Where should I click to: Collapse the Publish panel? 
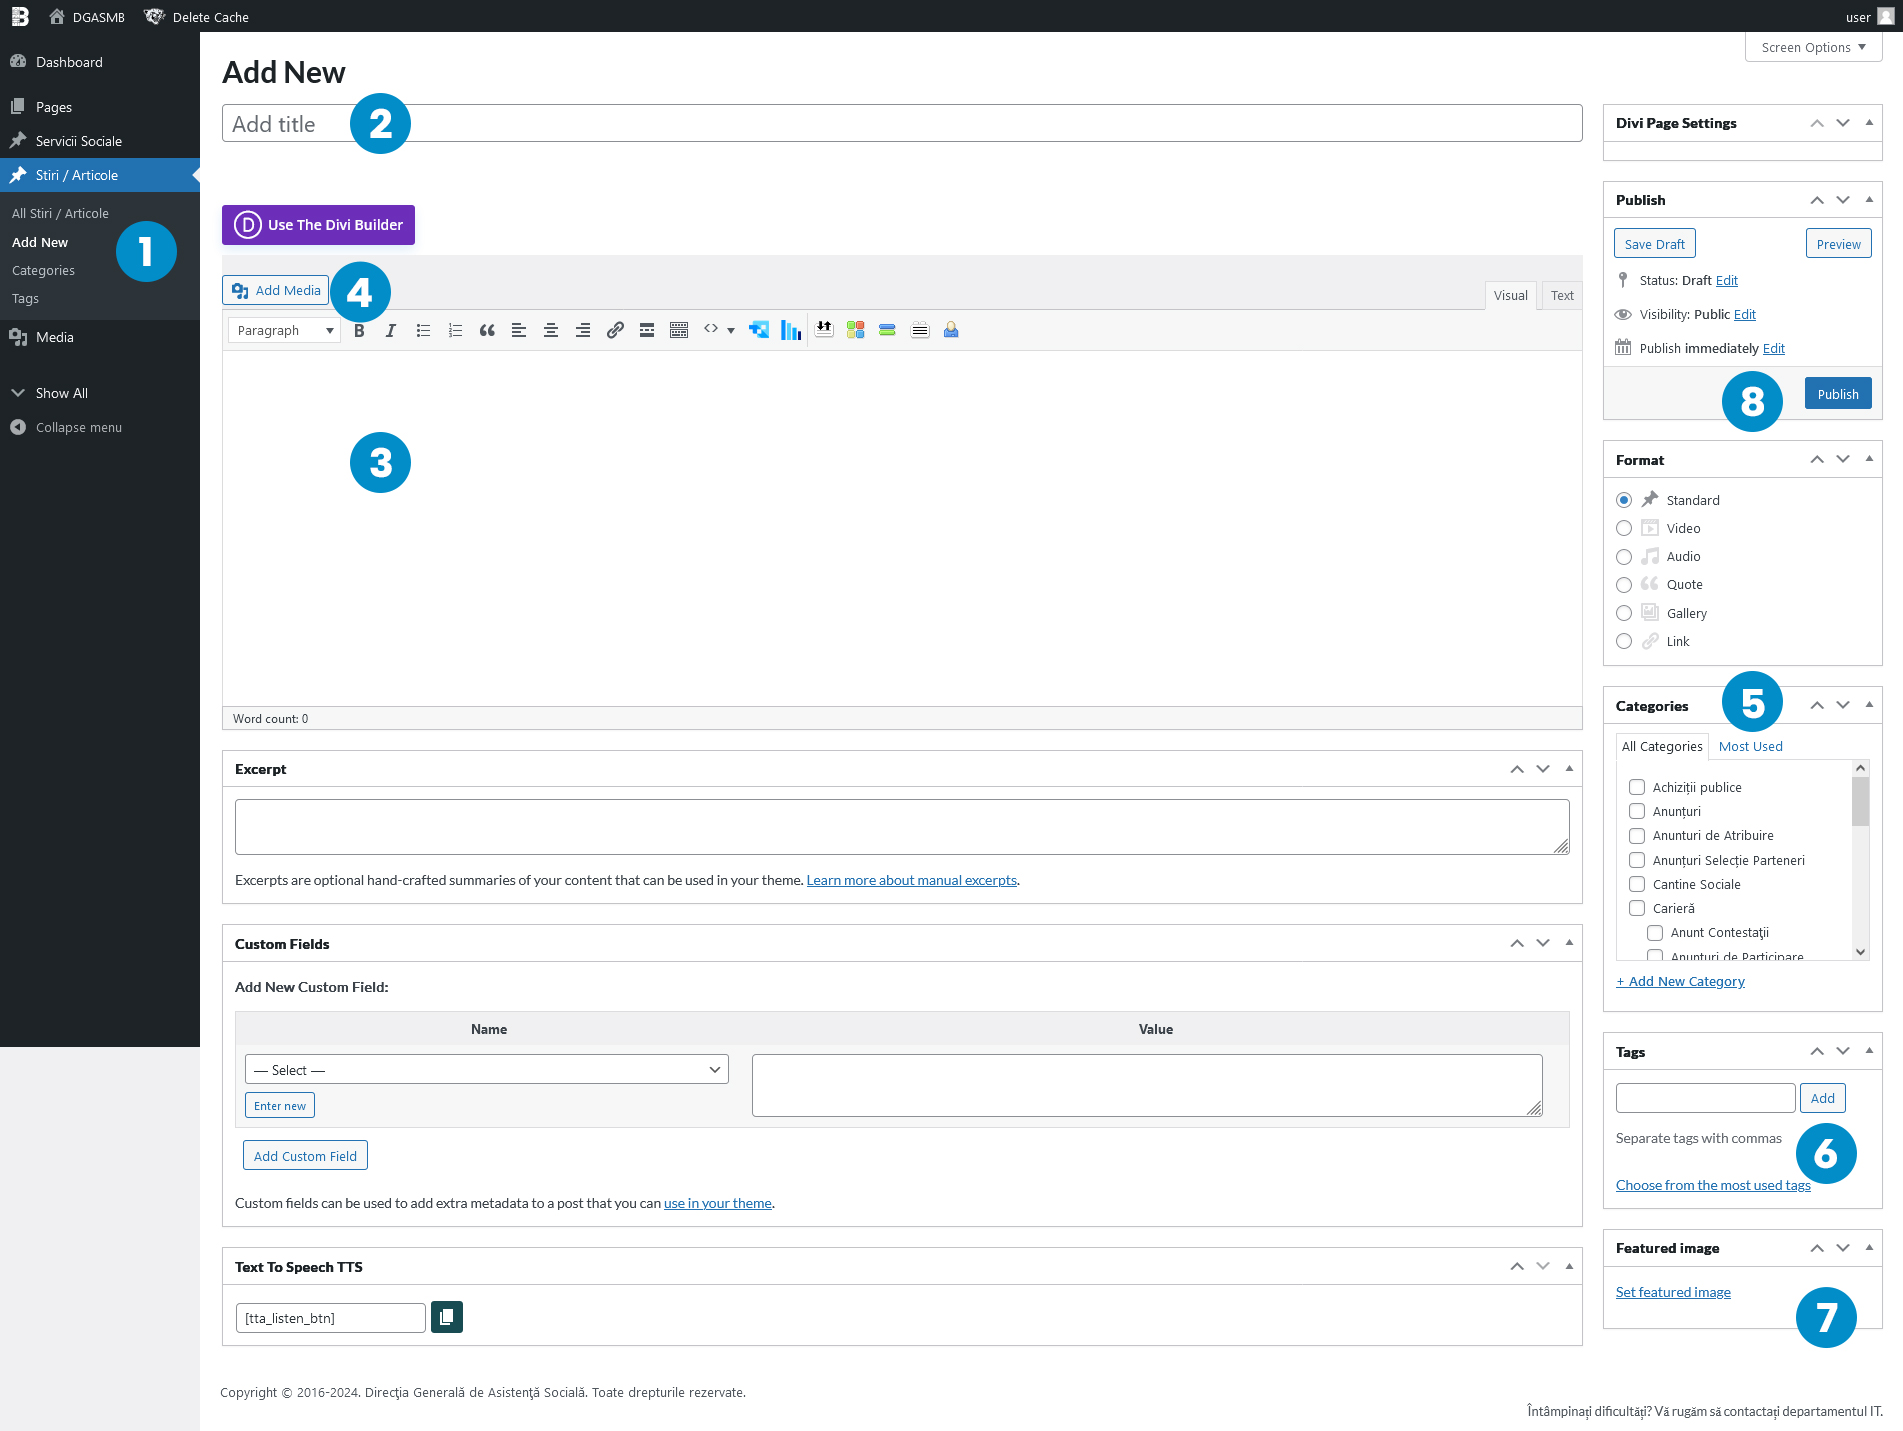pyautogui.click(x=1869, y=200)
